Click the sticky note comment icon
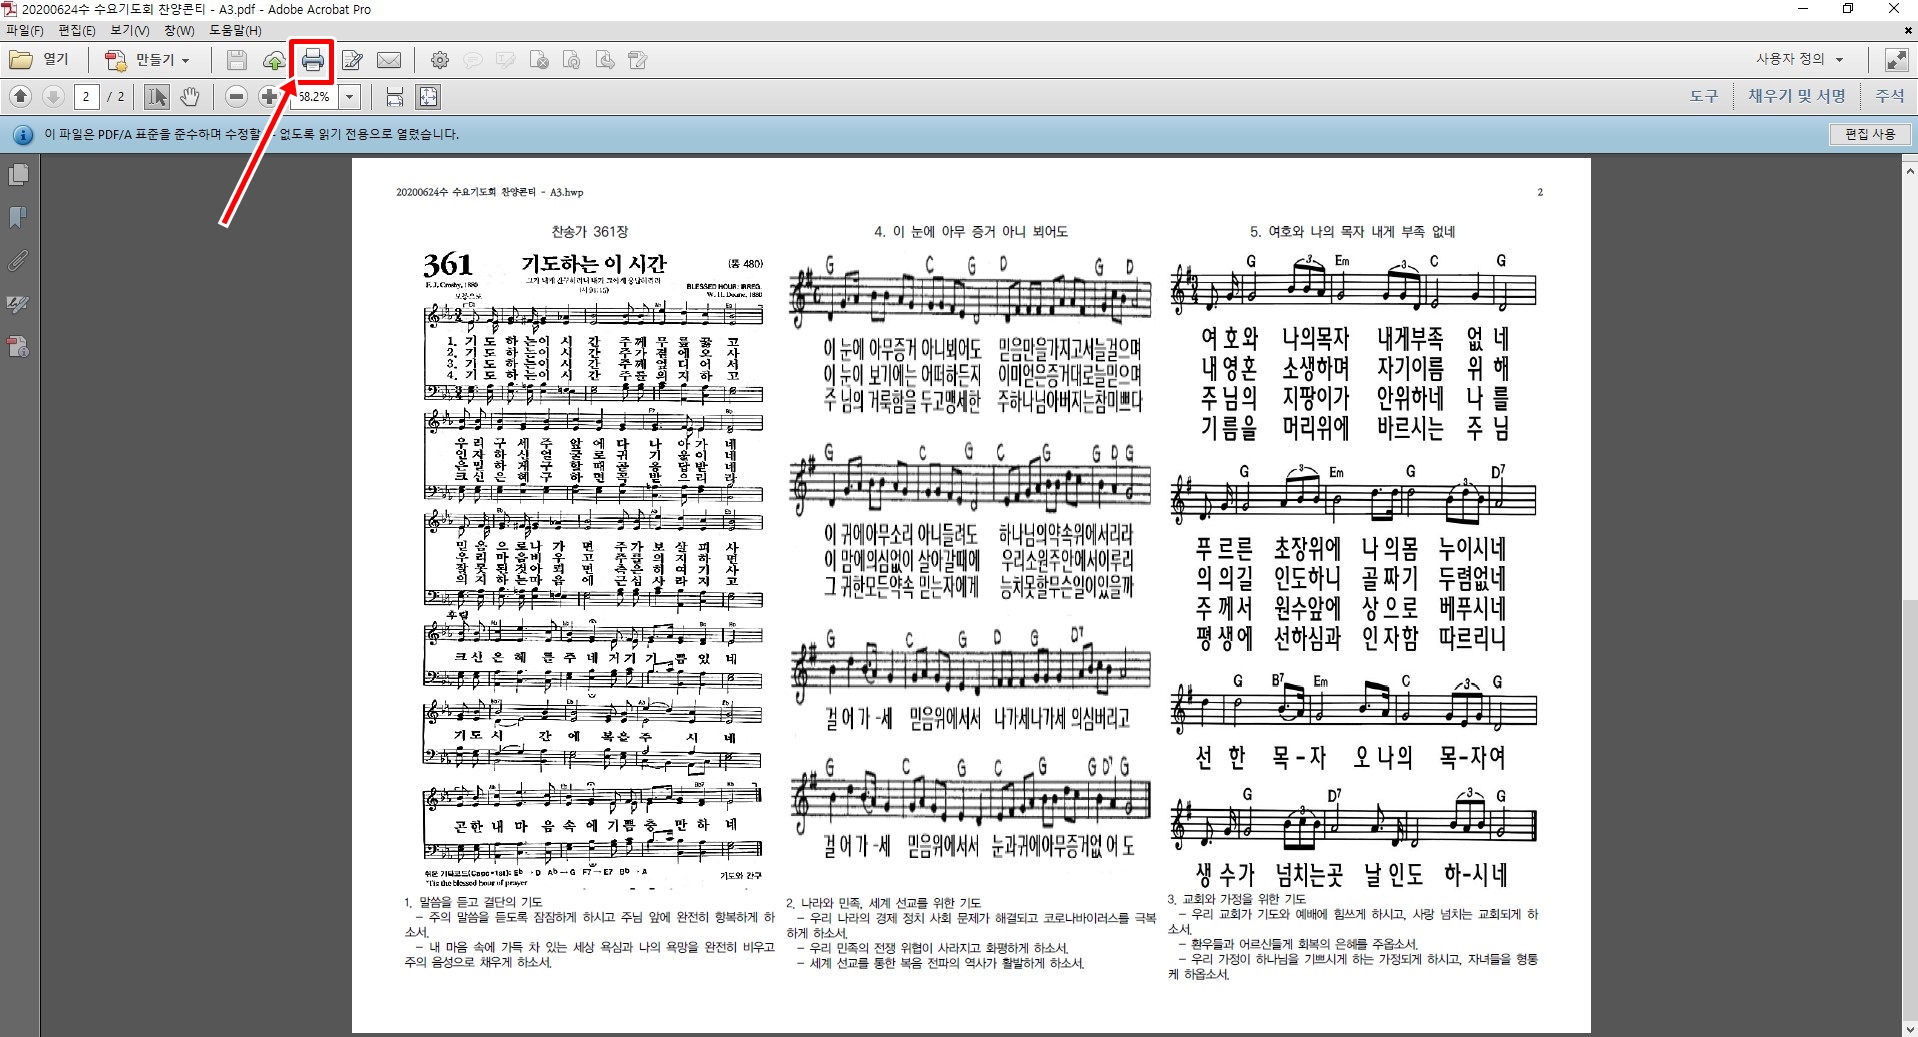 [472, 60]
